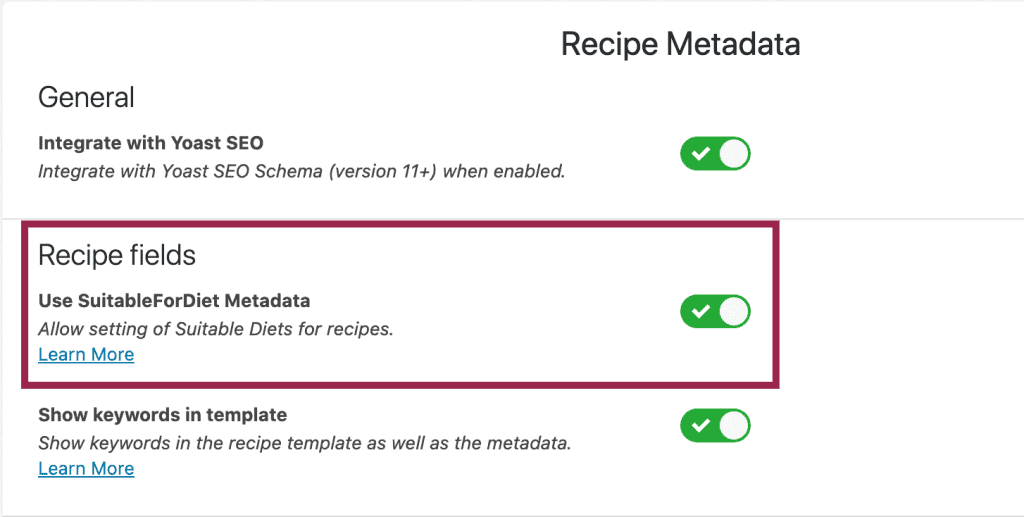Click the Yoast SEO Schema description text

tap(301, 171)
